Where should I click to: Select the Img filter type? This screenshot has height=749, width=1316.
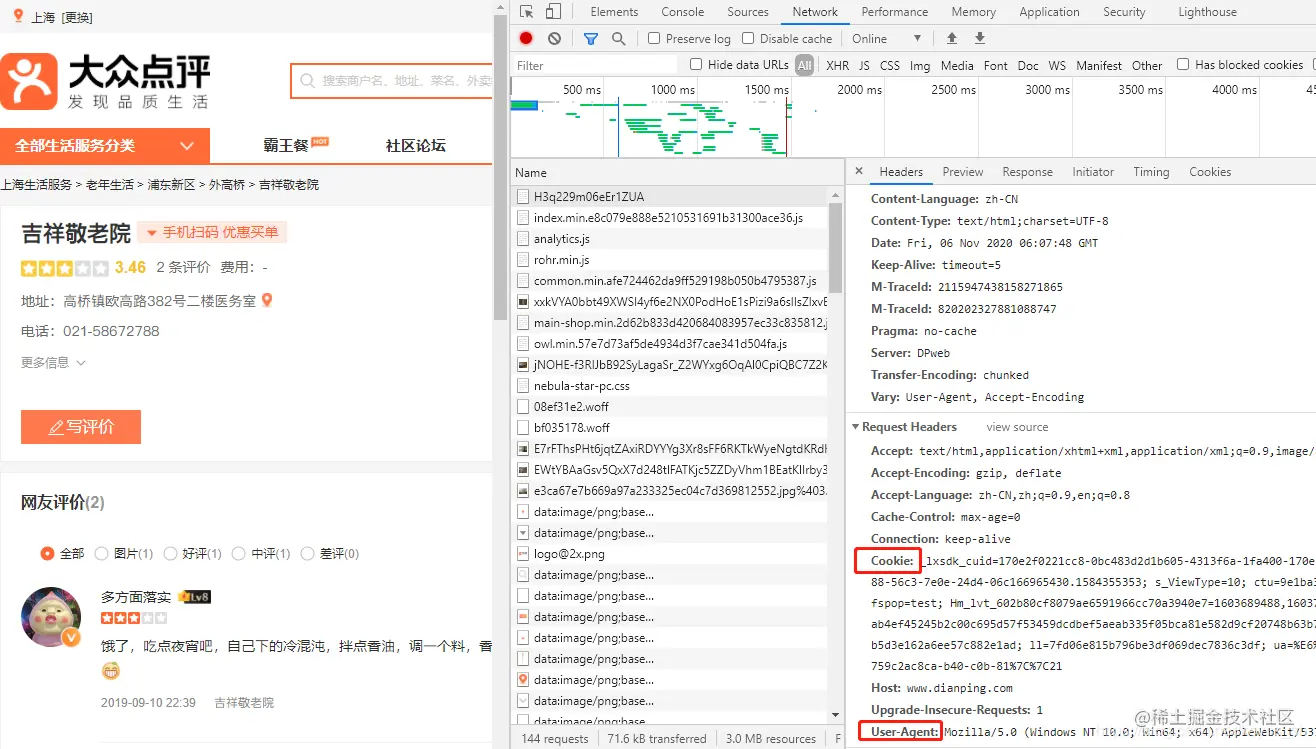point(920,65)
